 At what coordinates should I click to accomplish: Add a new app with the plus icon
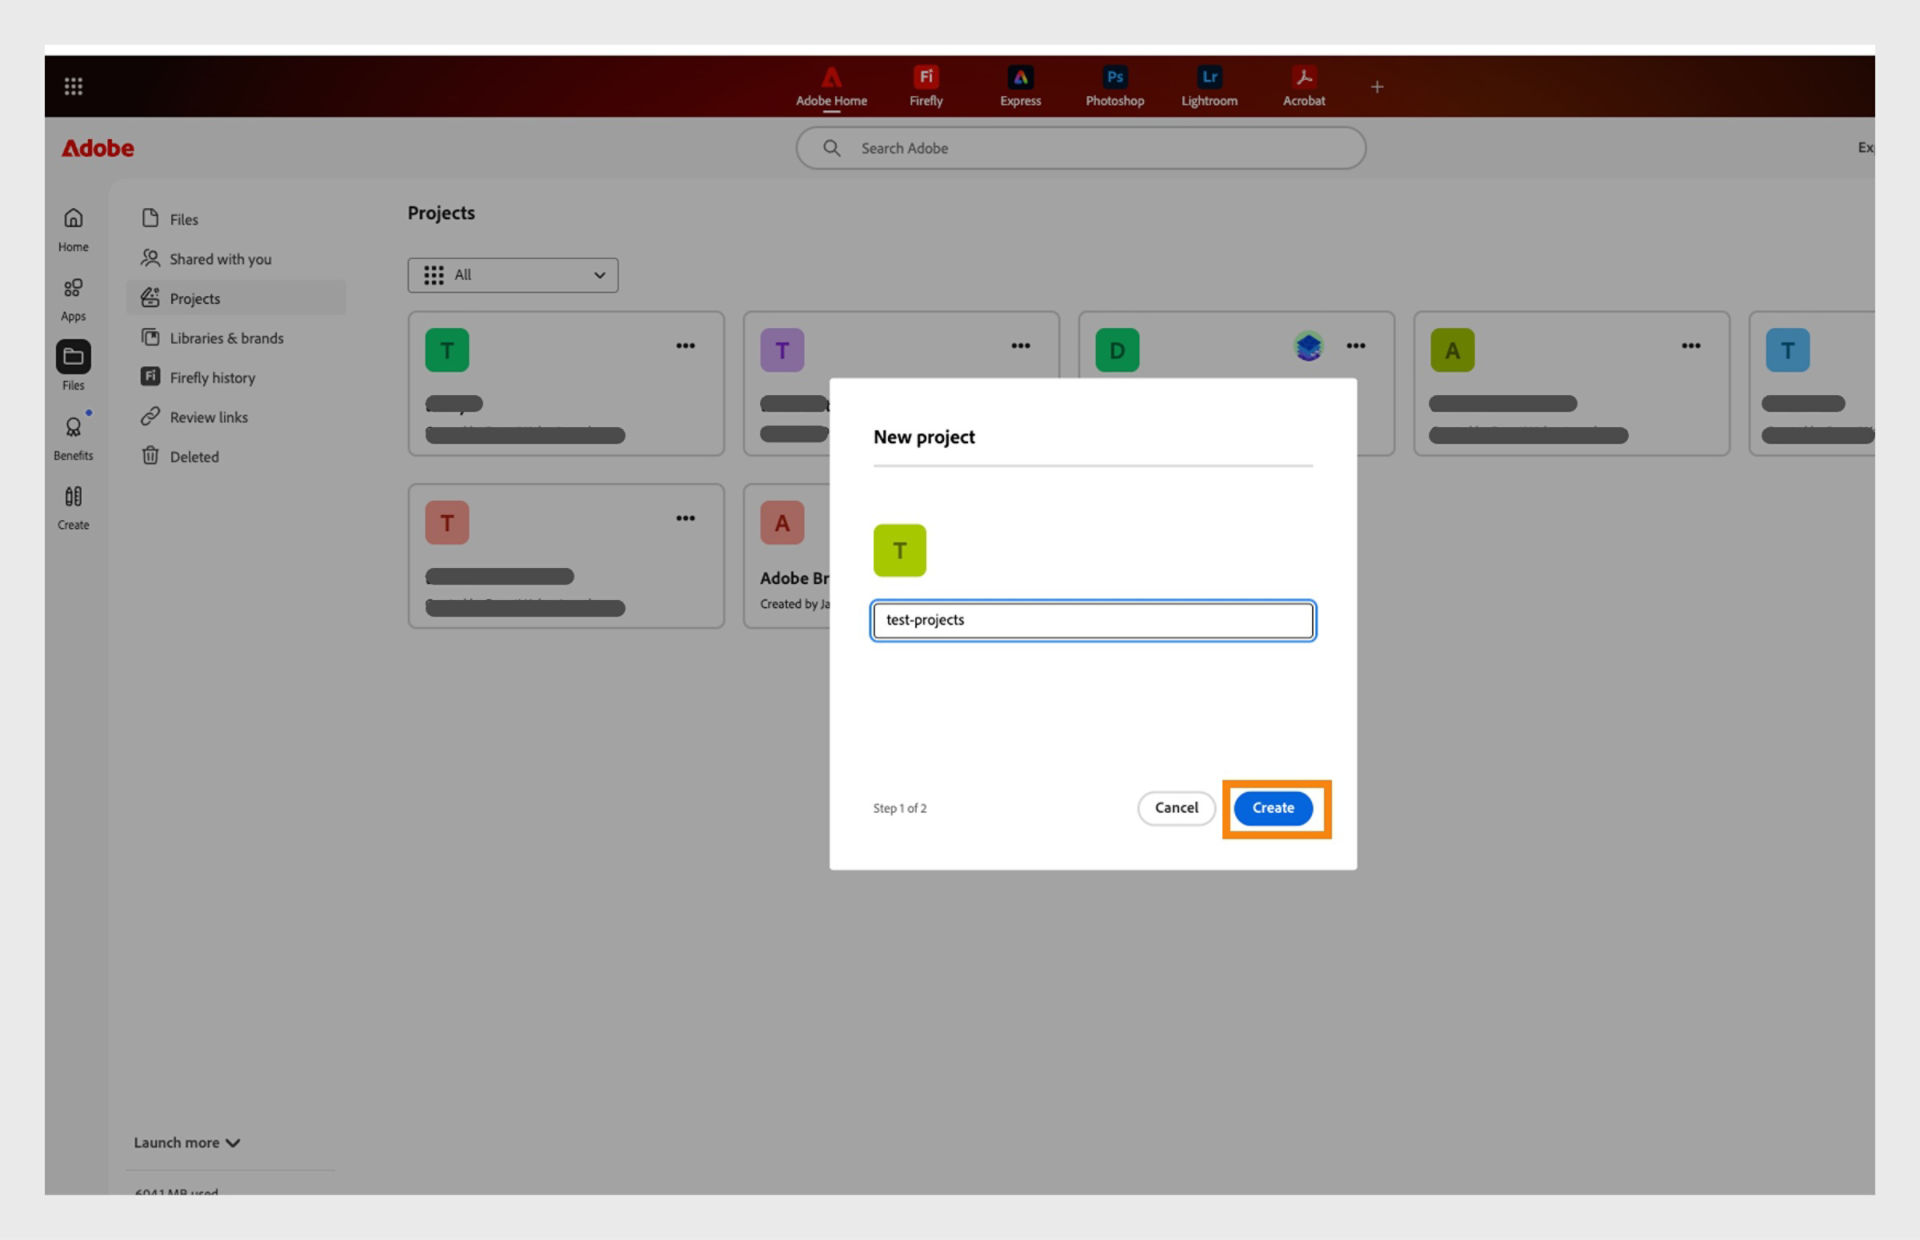(x=1377, y=86)
